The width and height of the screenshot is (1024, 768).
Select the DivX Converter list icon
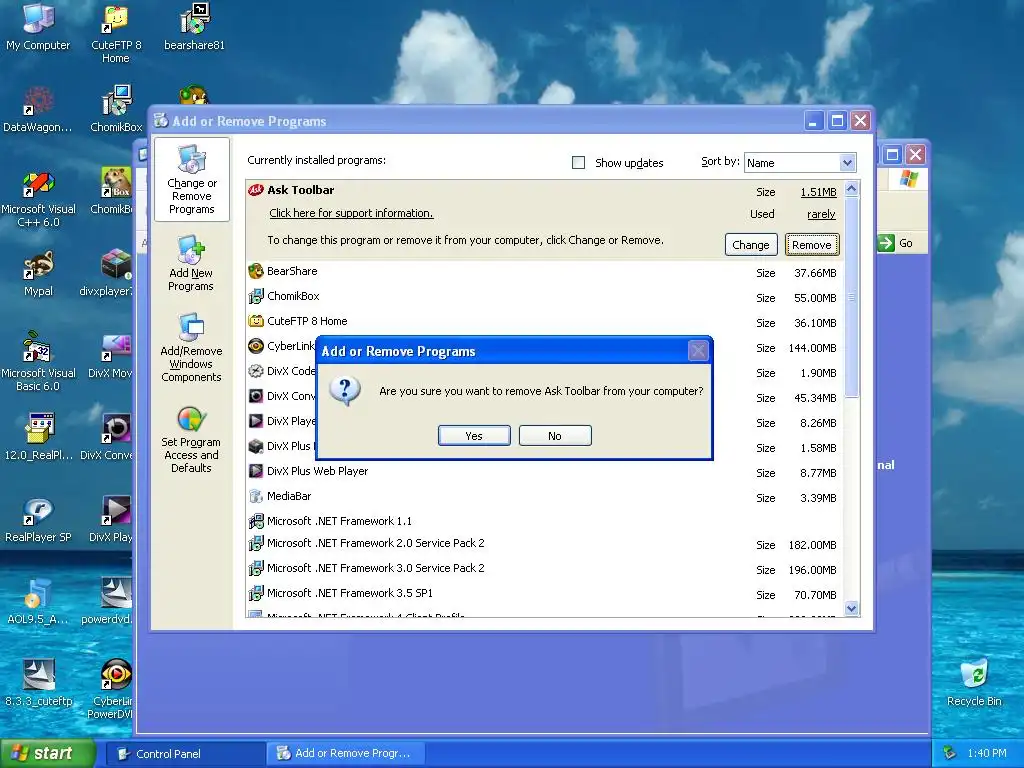coord(255,396)
